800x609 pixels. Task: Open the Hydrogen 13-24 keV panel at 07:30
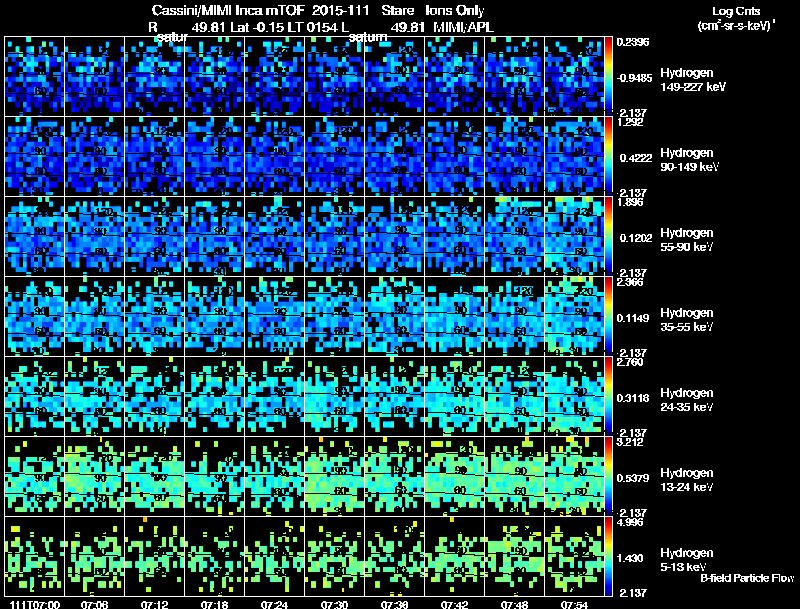[x=334, y=476]
